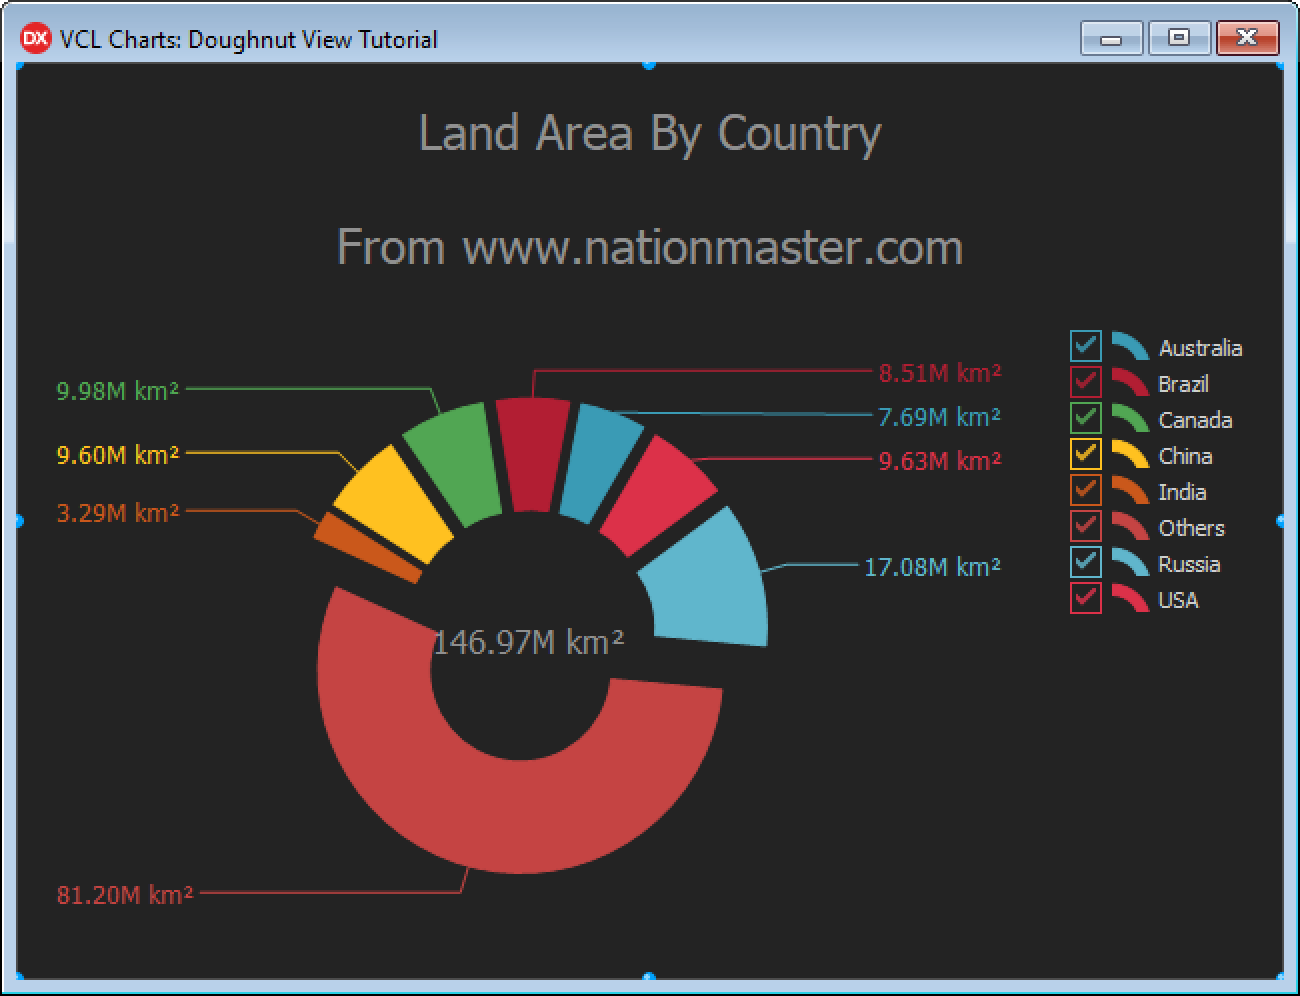Click the Brazil legend doughnut icon

(1130, 382)
